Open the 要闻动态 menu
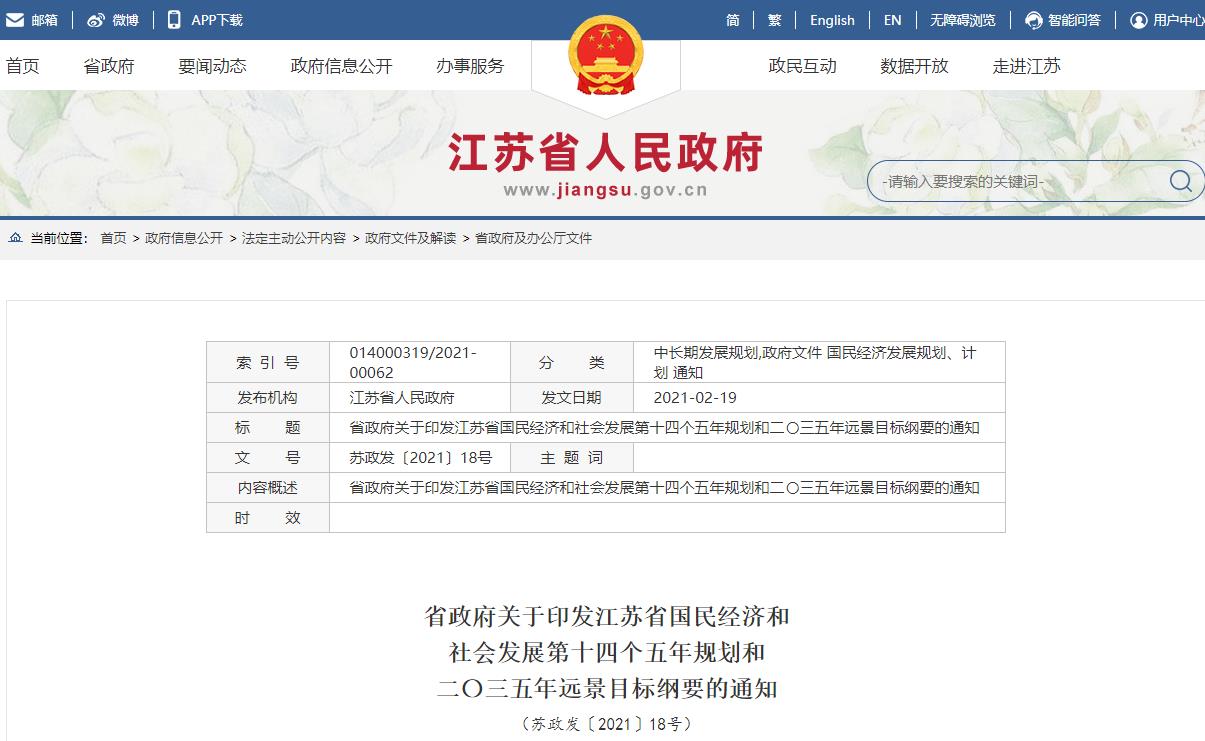This screenshot has width=1205, height=741. click(x=212, y=66)
